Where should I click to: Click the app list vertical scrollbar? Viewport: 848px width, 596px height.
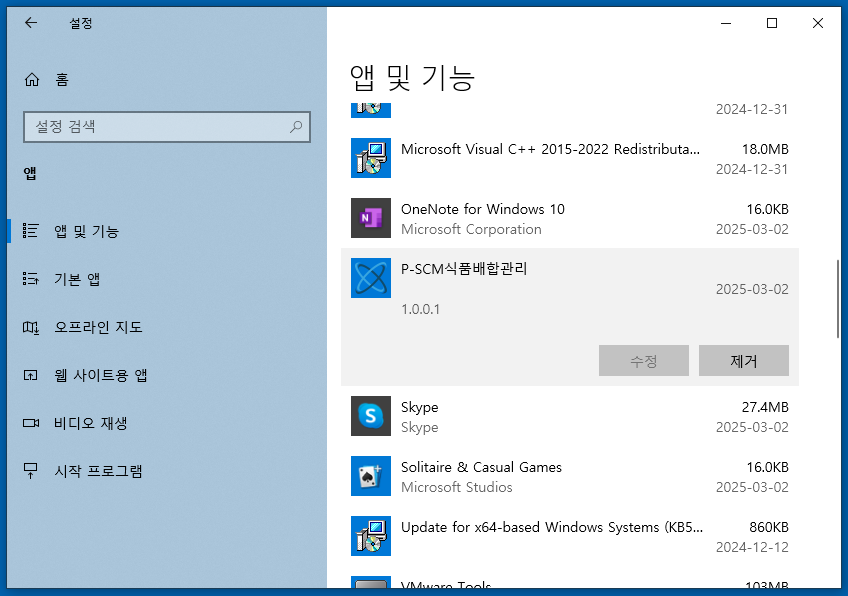pos(838,299)
